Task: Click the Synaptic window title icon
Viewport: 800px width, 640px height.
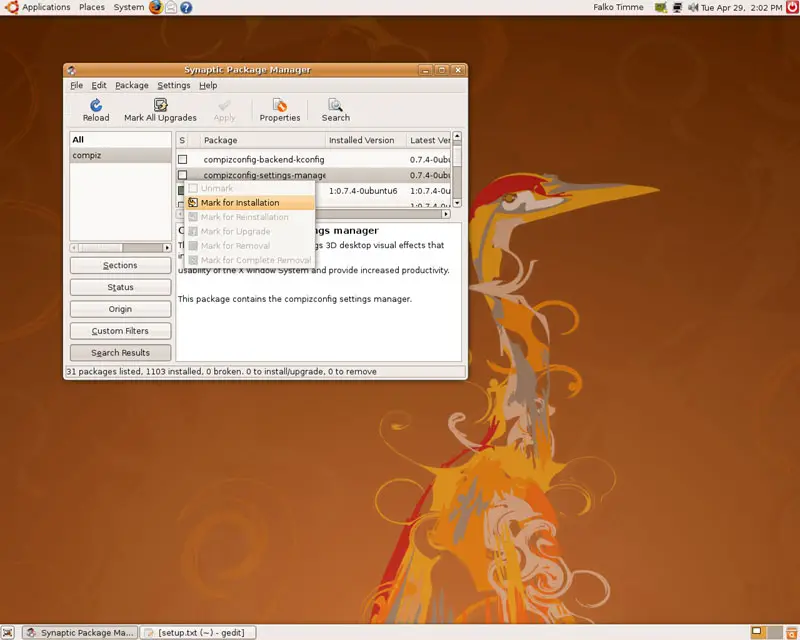Action: [x=71, y=70]
